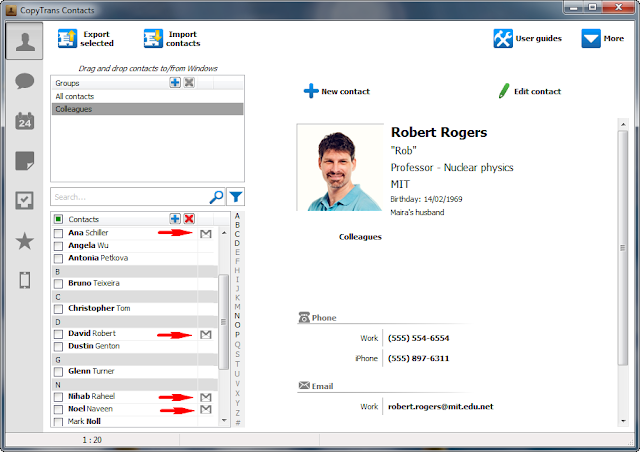Check the Dustin Genton checkbox
The image size is (640, 452).
[58, 347]
